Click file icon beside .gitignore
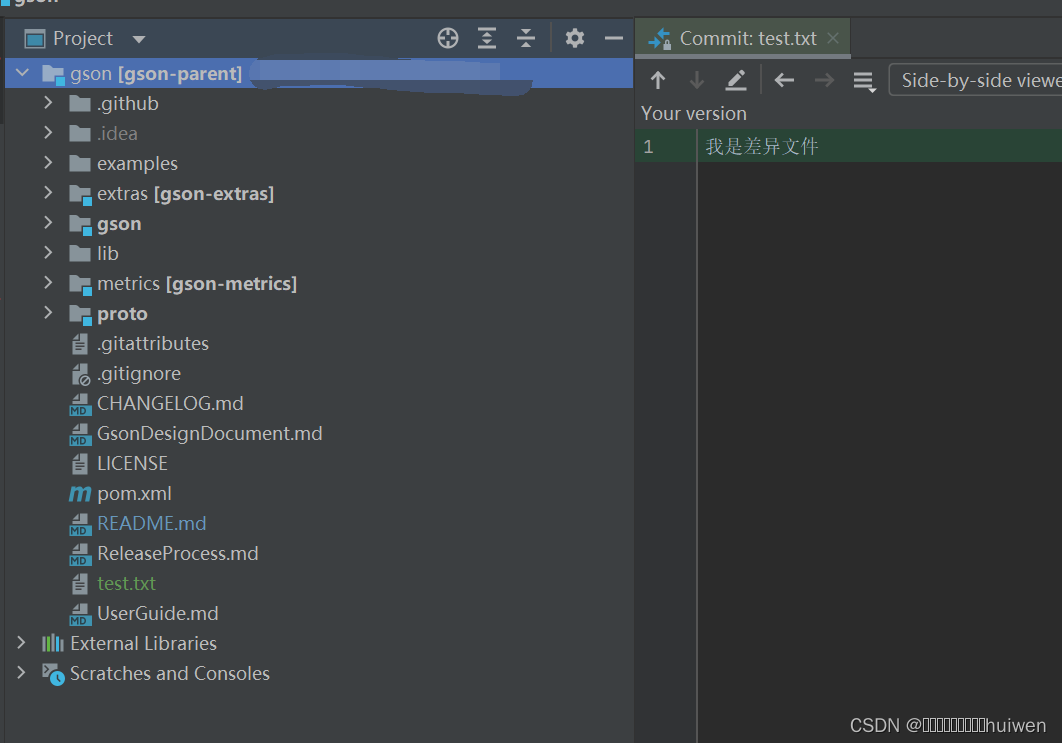Screen dimensions: 1062x743 (81, 374)
